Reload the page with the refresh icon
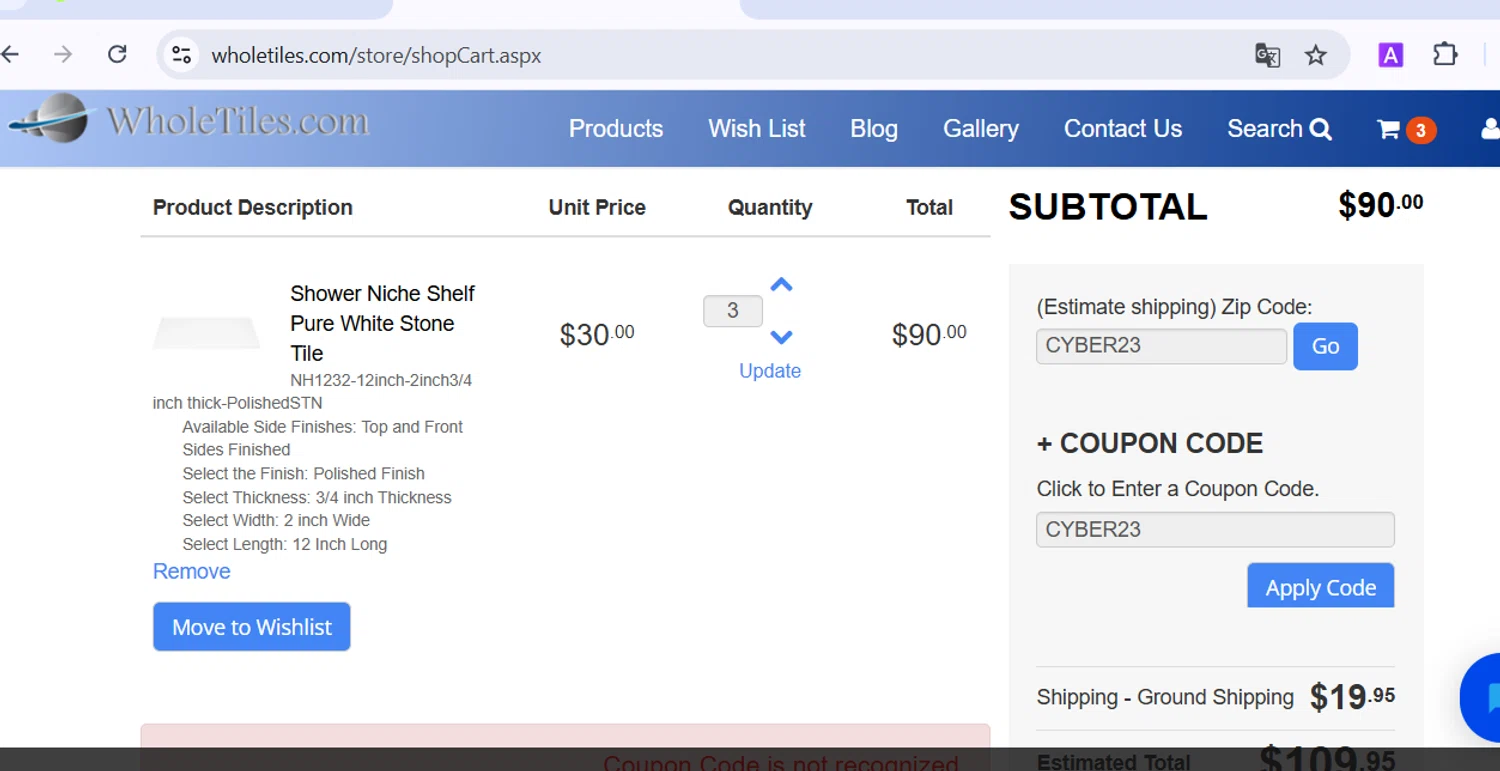The width and height of the screenshot is (1500, 771). click(117, 54)
